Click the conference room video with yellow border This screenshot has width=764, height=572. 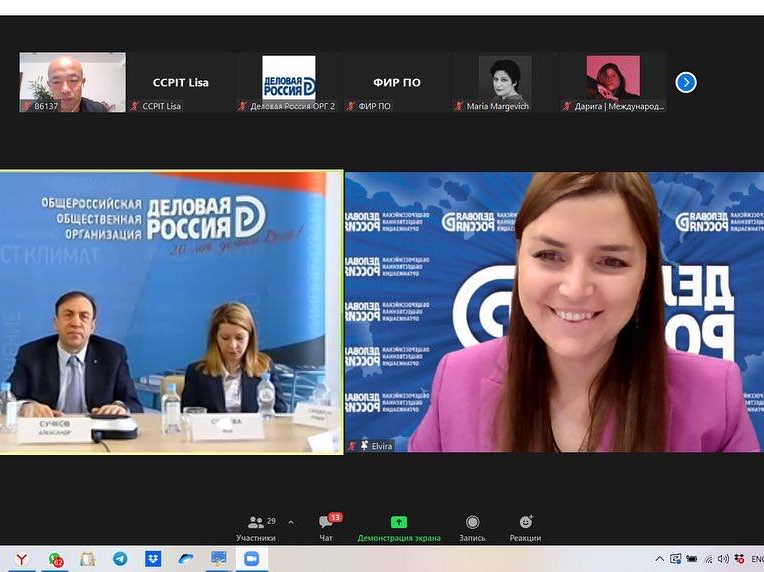point(172,312)
